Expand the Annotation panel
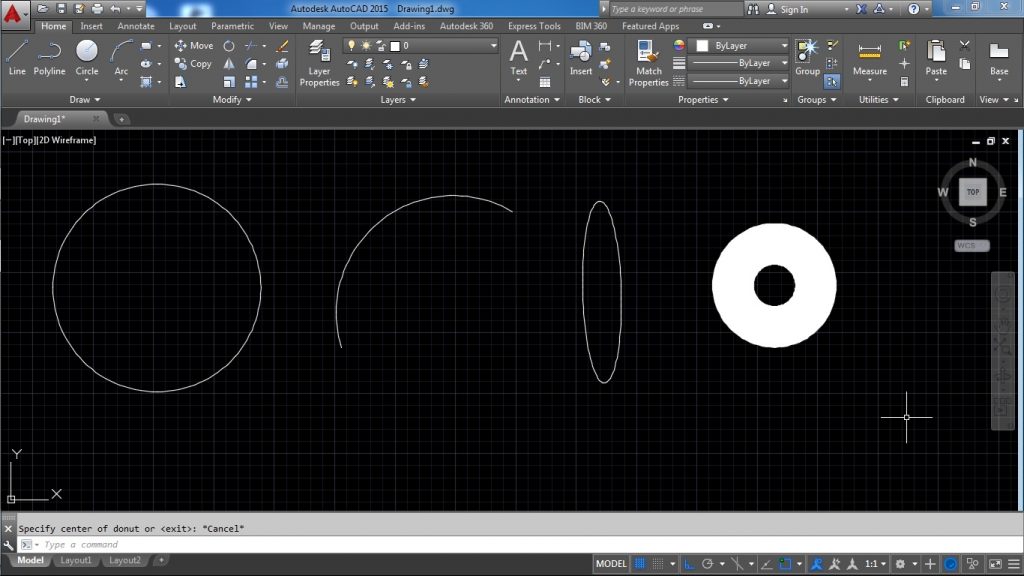Viewport: 1024px width, 576px height. [532, 100]
